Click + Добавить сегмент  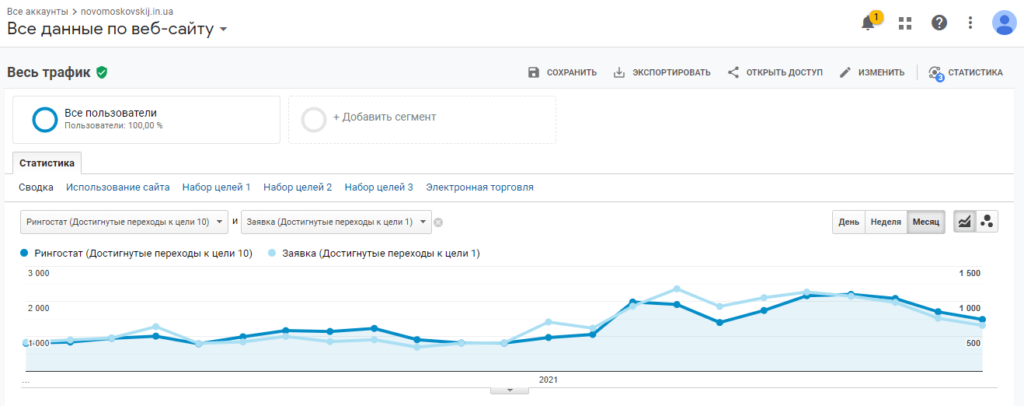click(x=422, y=119)
